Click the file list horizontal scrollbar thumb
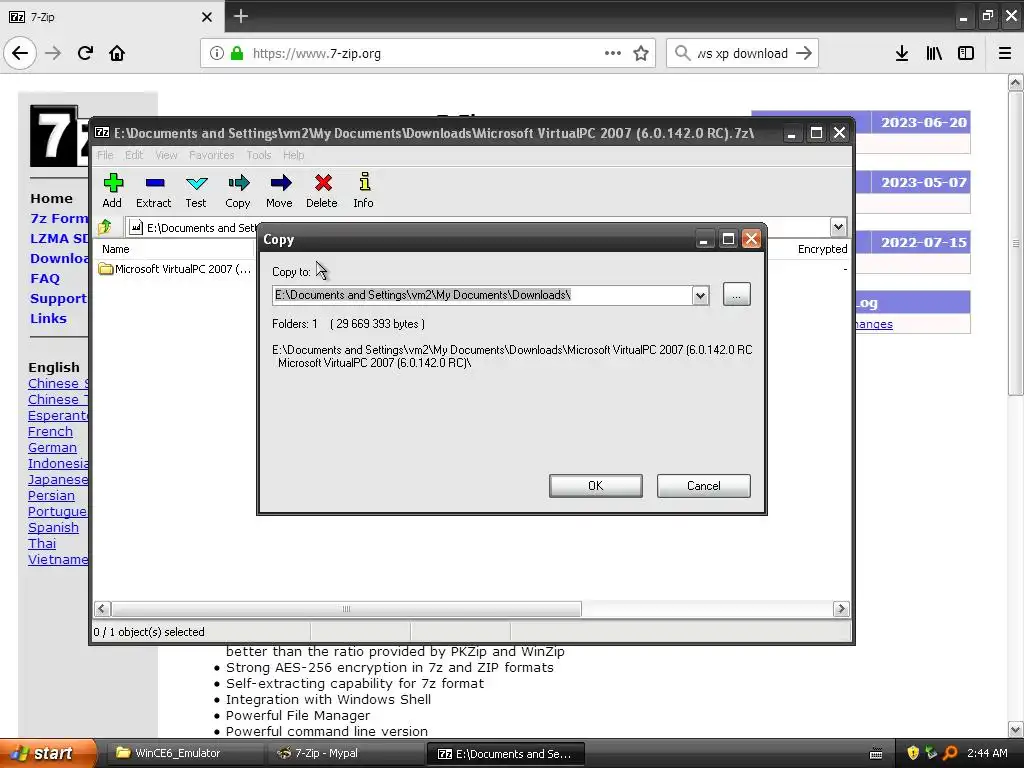1024x768 pixels. click(x=346, y=609)
